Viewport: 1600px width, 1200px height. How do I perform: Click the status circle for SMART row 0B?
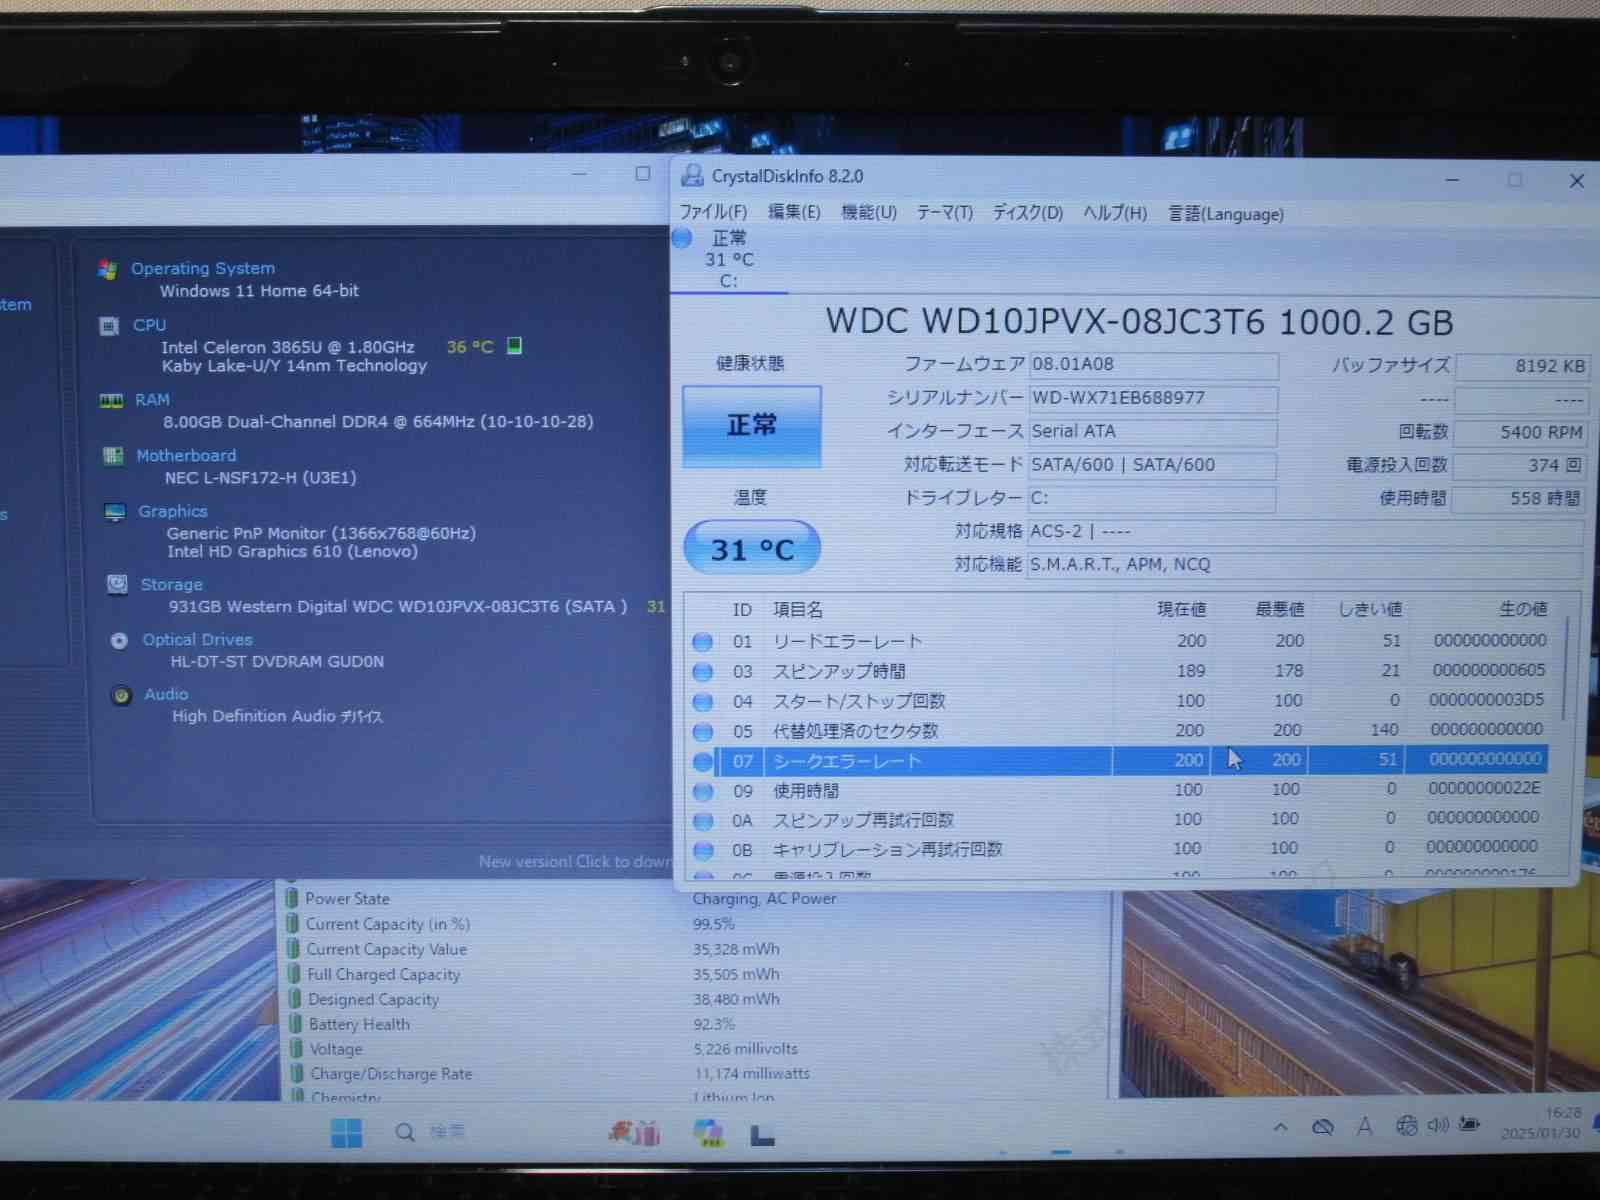pyautogui.click(x=703, y=851)
